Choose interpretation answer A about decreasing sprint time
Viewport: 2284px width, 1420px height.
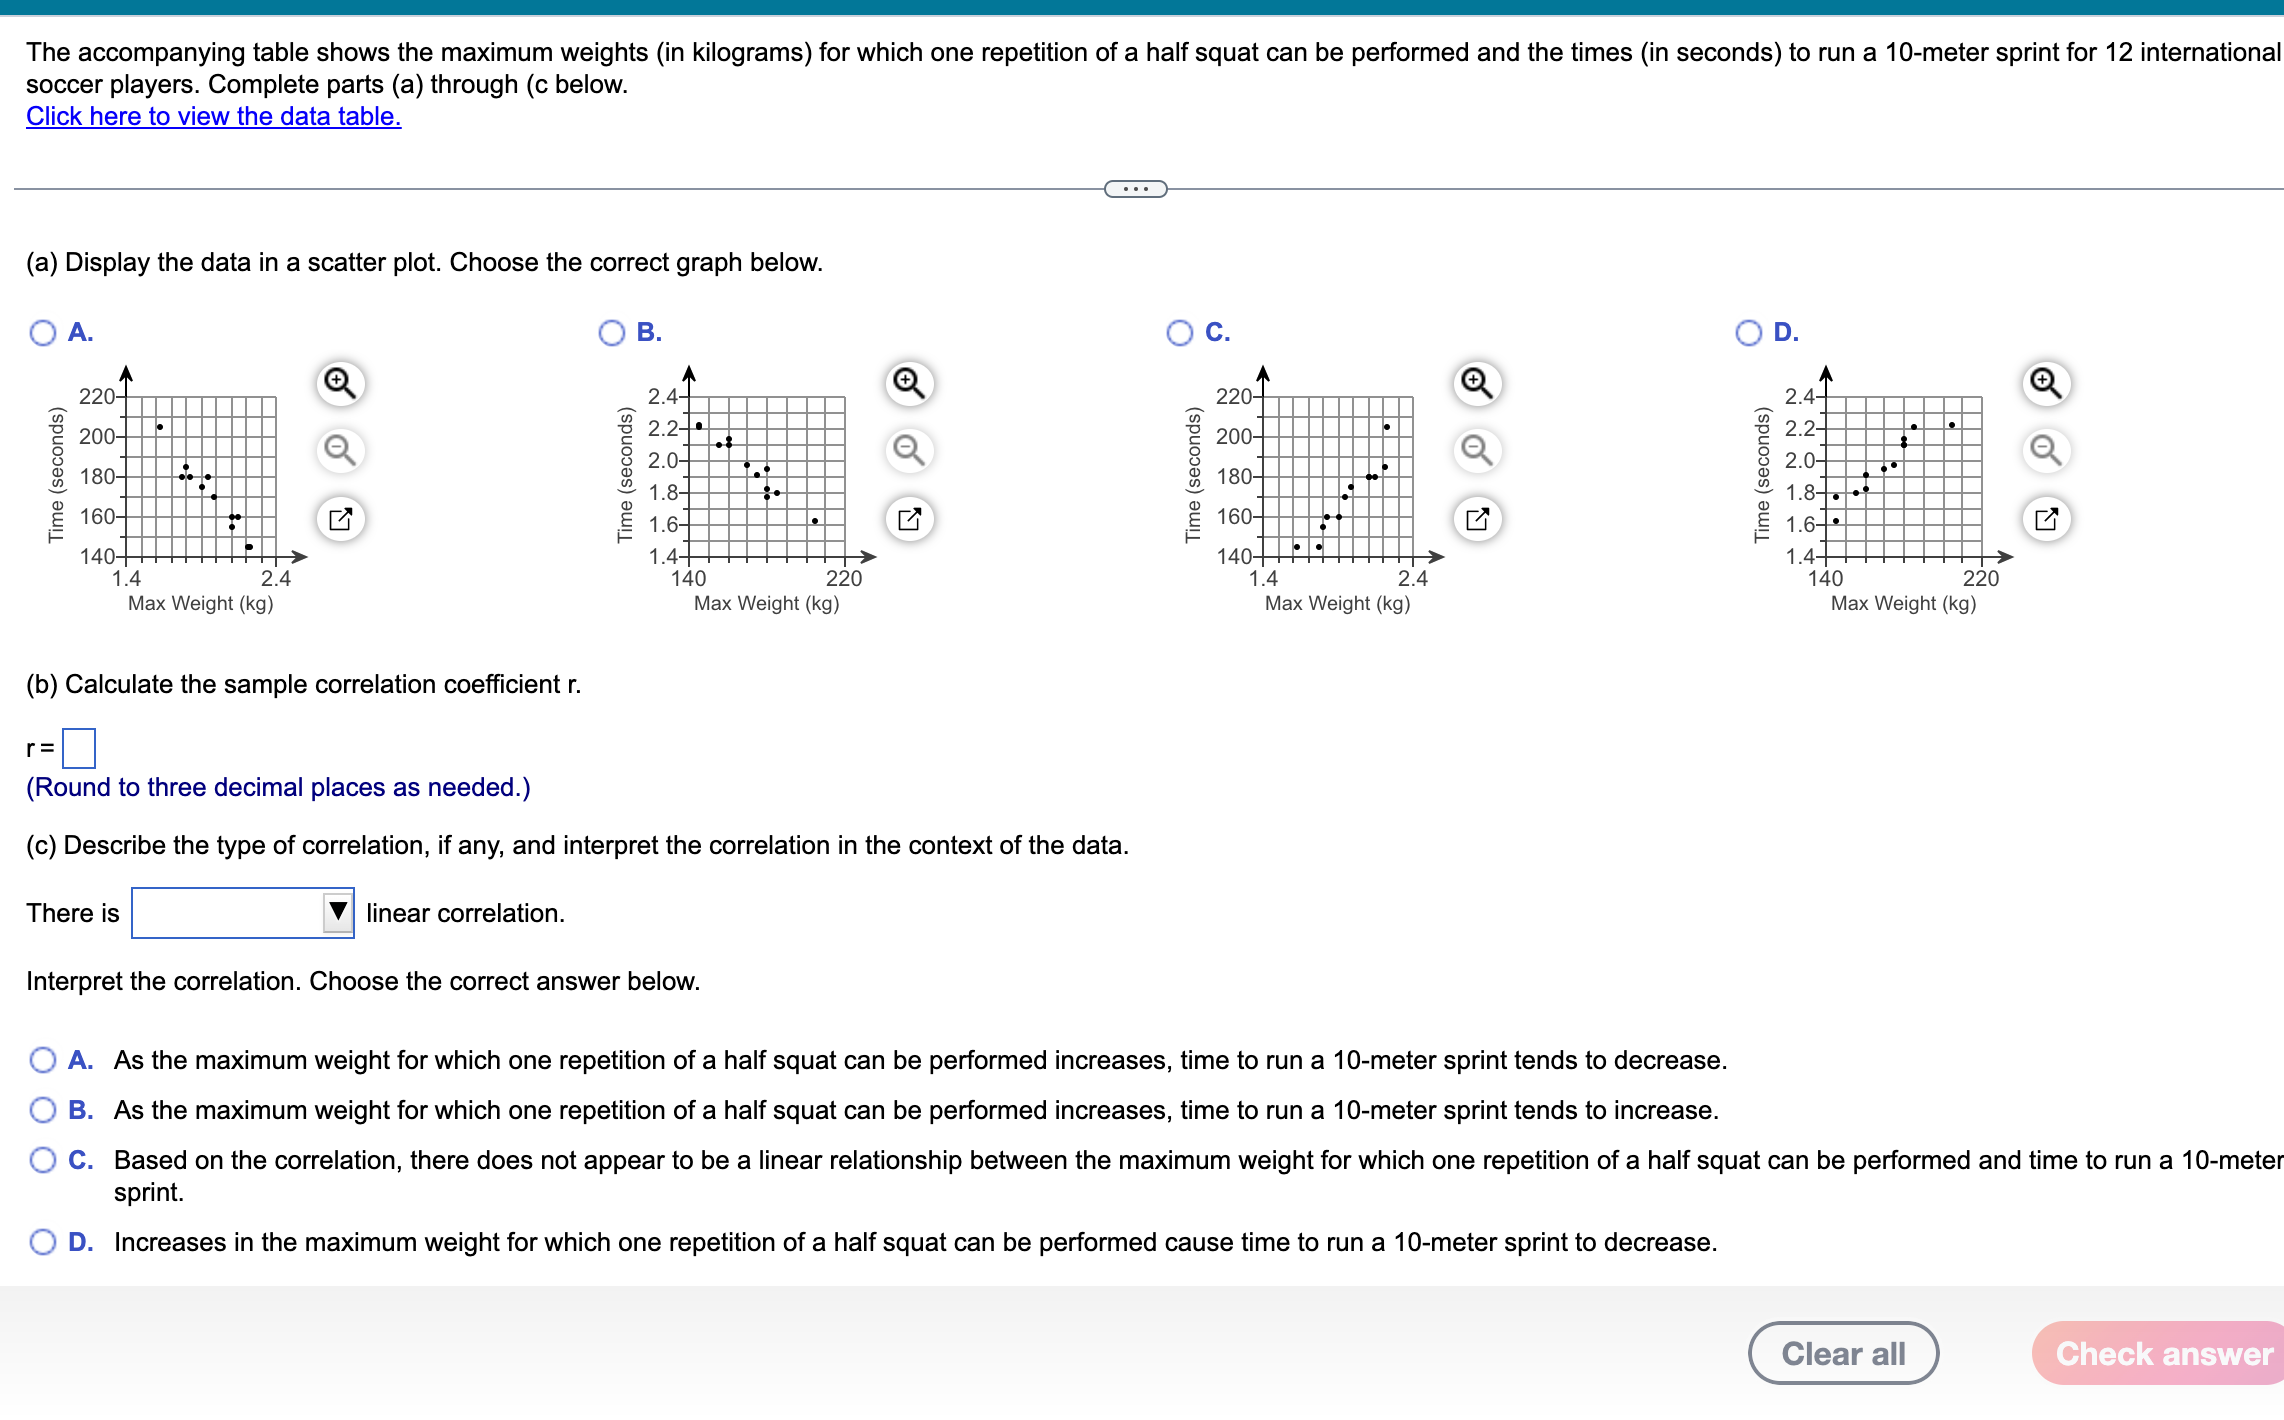point(42,1060)
